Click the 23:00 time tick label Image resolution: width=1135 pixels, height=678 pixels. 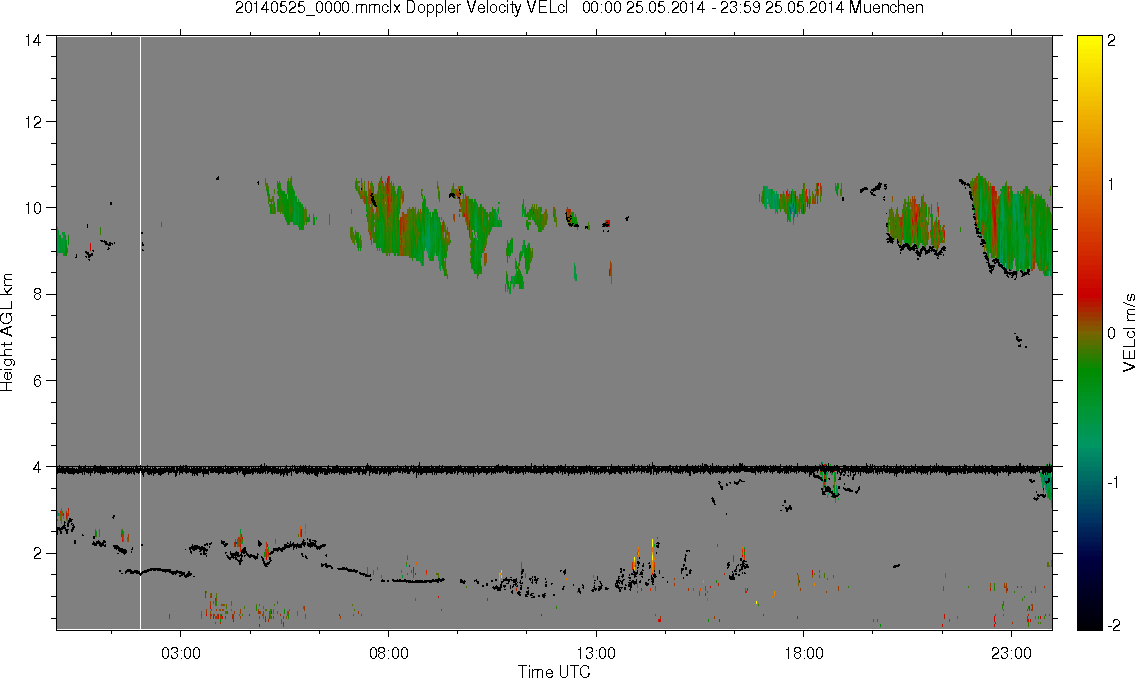pos(1011,653)
